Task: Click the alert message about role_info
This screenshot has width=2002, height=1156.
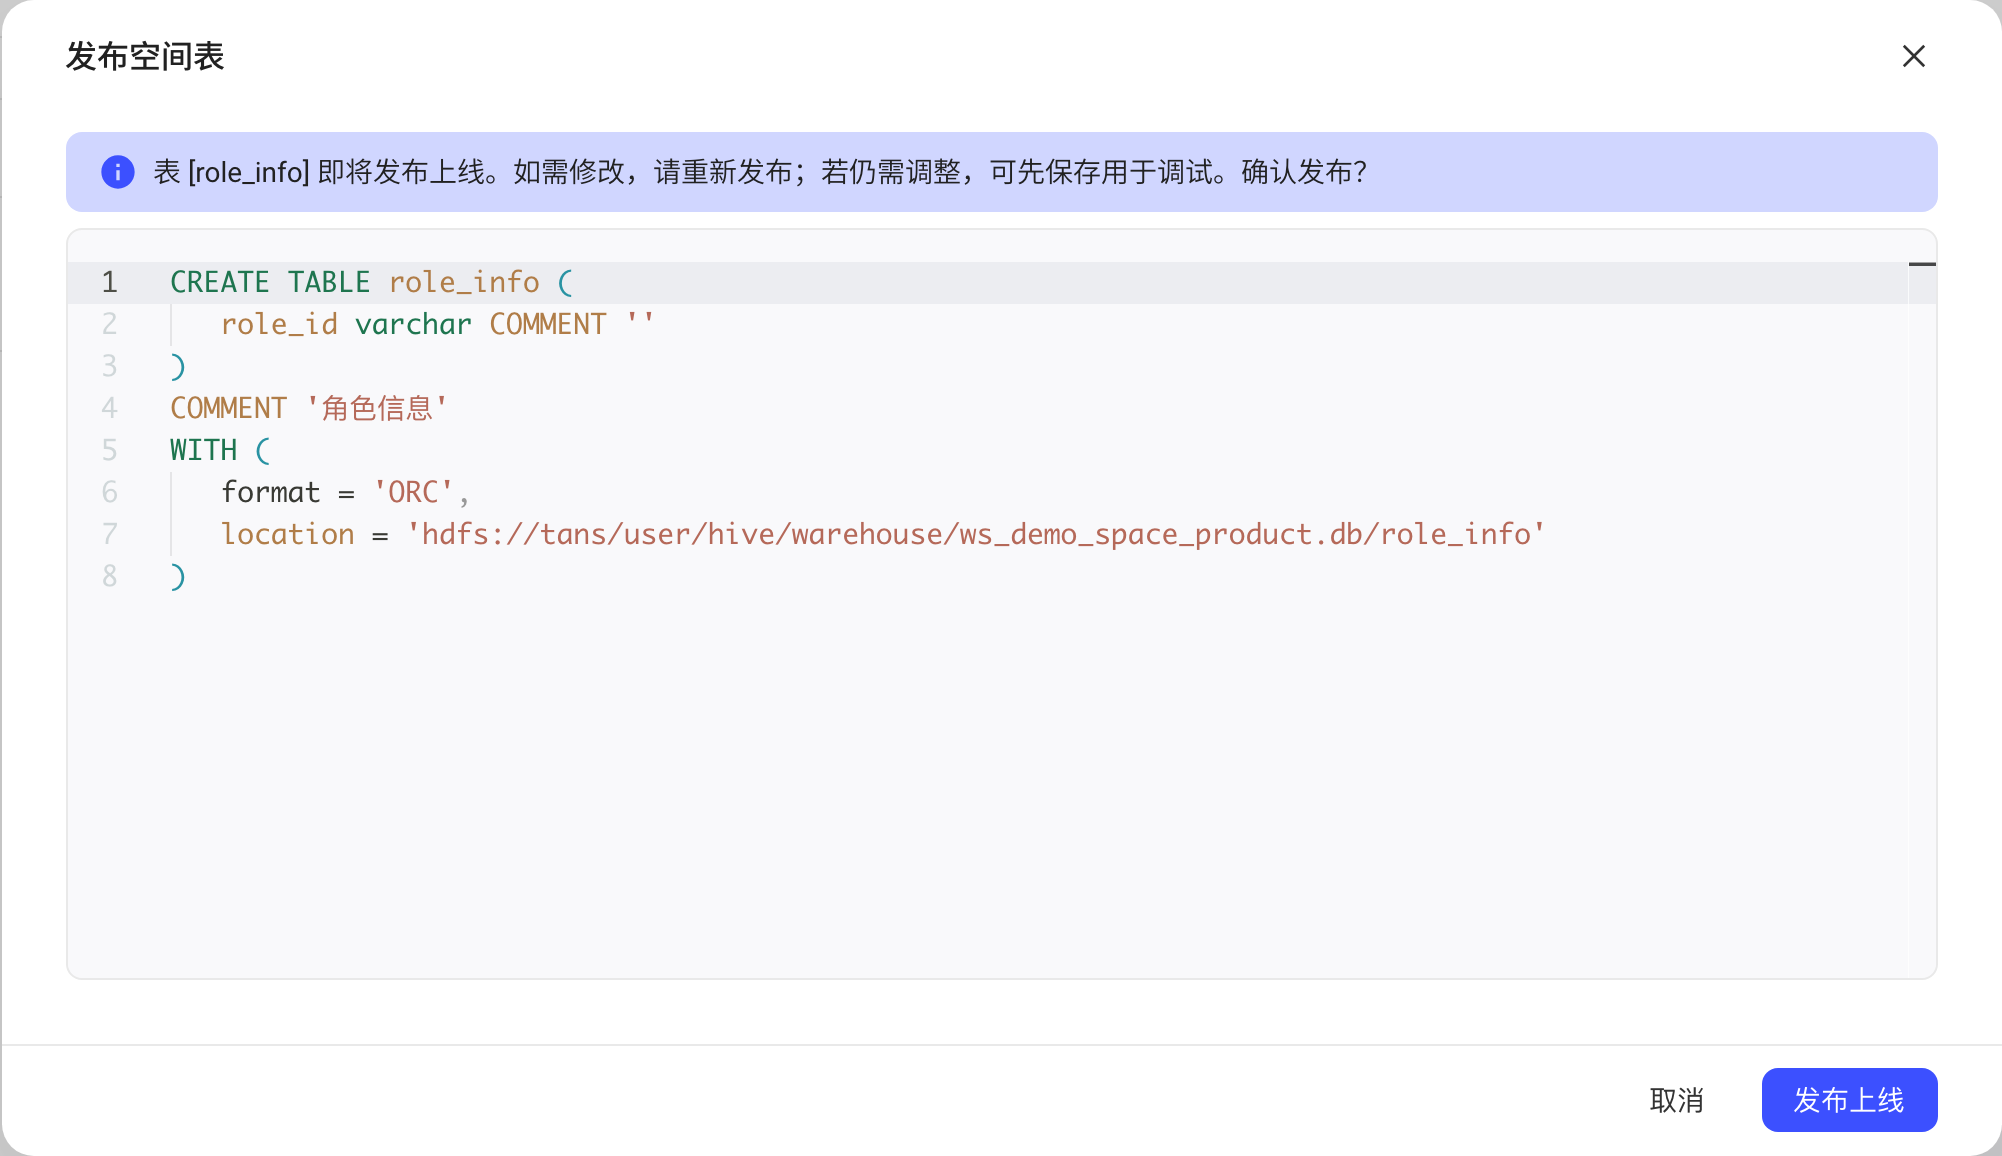Action: 760,172
